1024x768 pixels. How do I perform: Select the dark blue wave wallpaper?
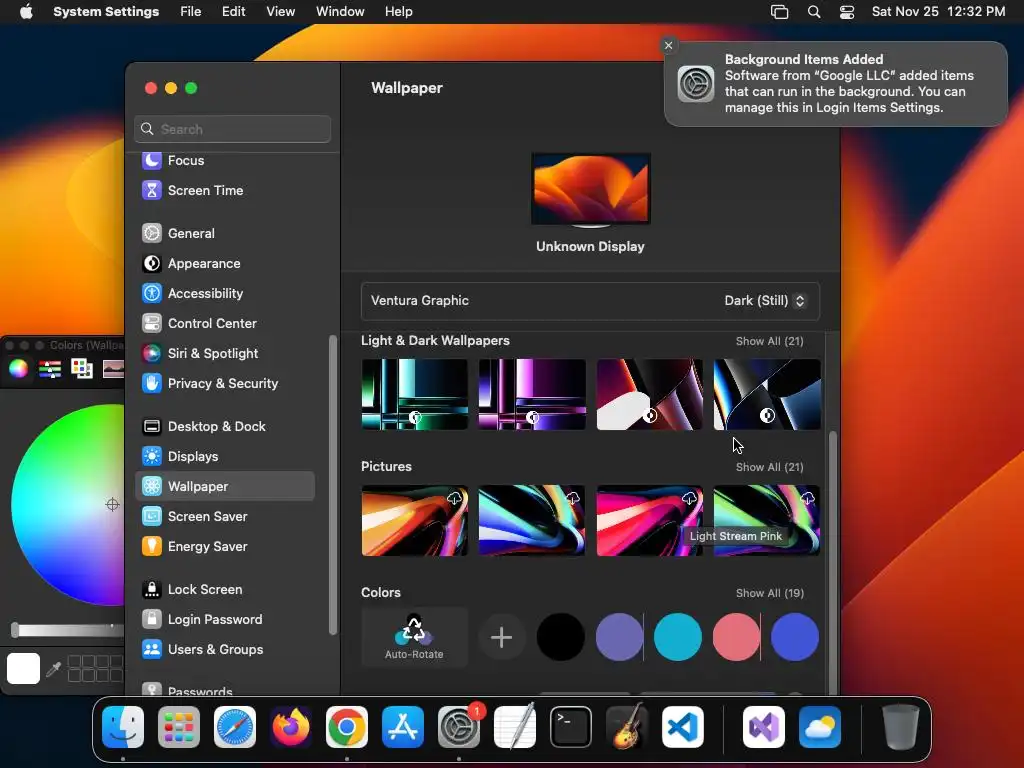click(767, 394)
